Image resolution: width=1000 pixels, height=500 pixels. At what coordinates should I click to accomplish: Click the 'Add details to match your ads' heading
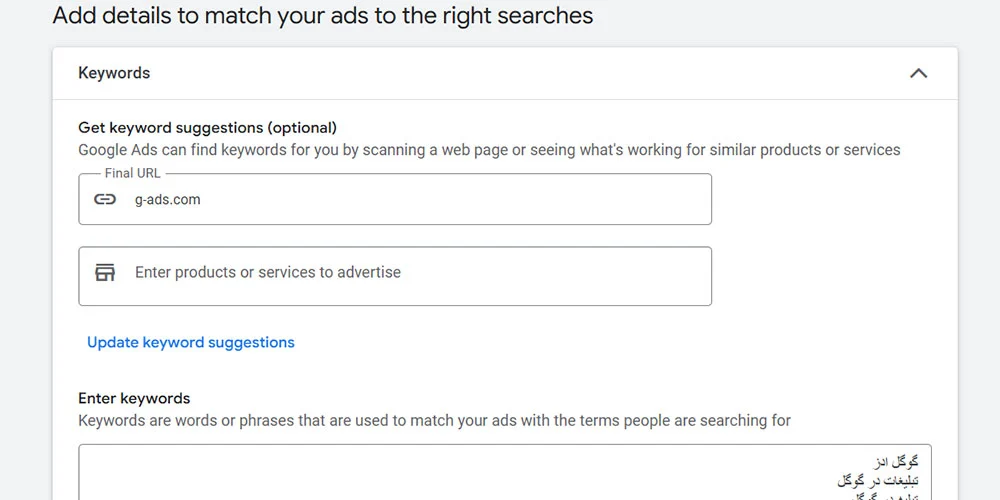click(x=322, y=16)
